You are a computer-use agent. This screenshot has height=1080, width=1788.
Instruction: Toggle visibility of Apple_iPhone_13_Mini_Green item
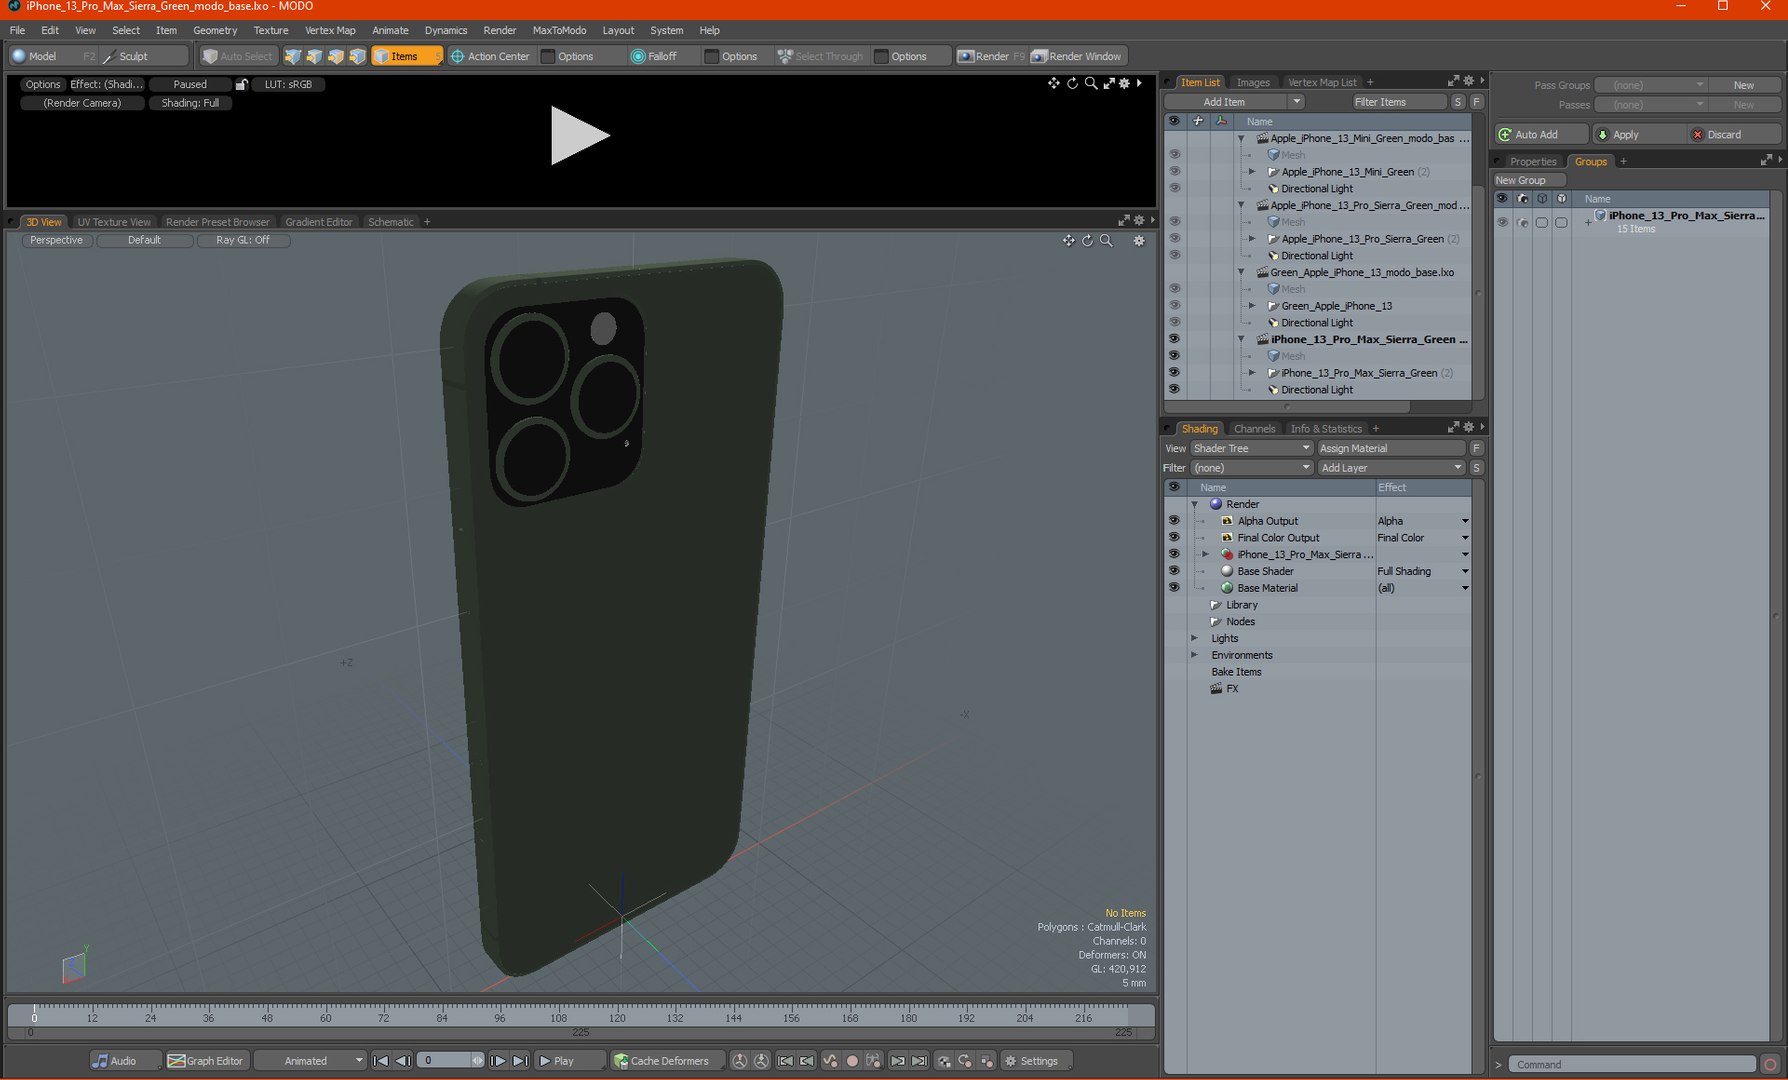tap(1174, 172)
